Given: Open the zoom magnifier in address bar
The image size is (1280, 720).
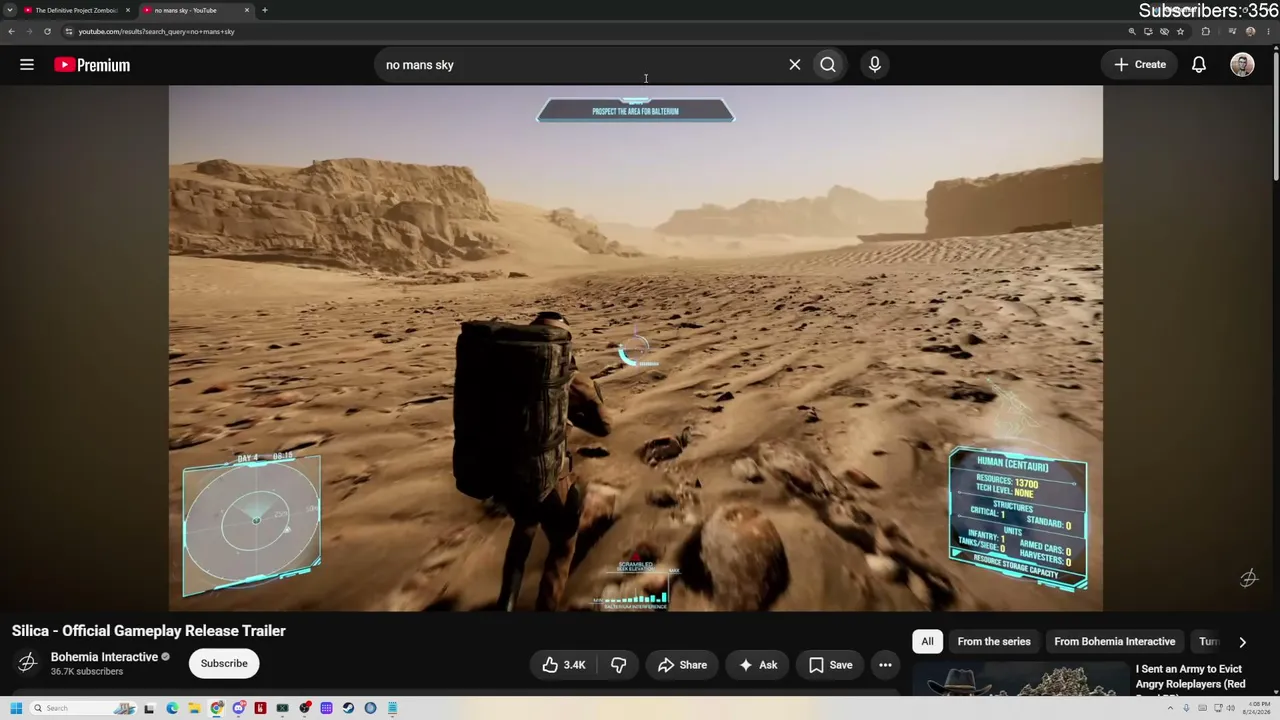Looking at the screenshot, I should point(1132,31).
